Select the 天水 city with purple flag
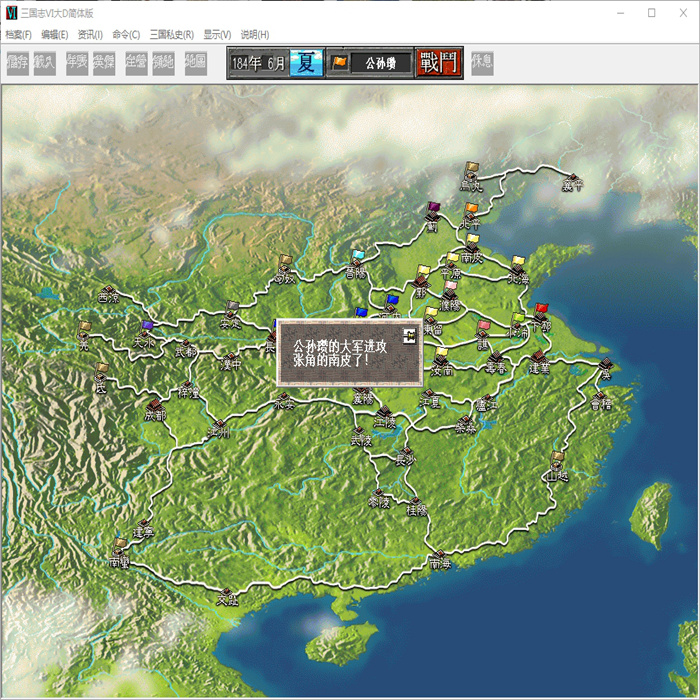The image size is (700, 700). point(146,334)
